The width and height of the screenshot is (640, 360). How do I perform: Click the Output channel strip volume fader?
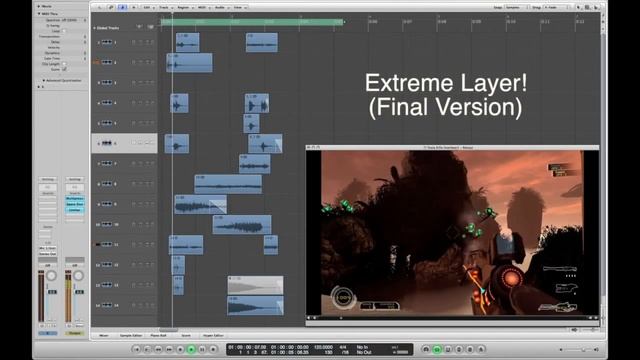[79, 292]
